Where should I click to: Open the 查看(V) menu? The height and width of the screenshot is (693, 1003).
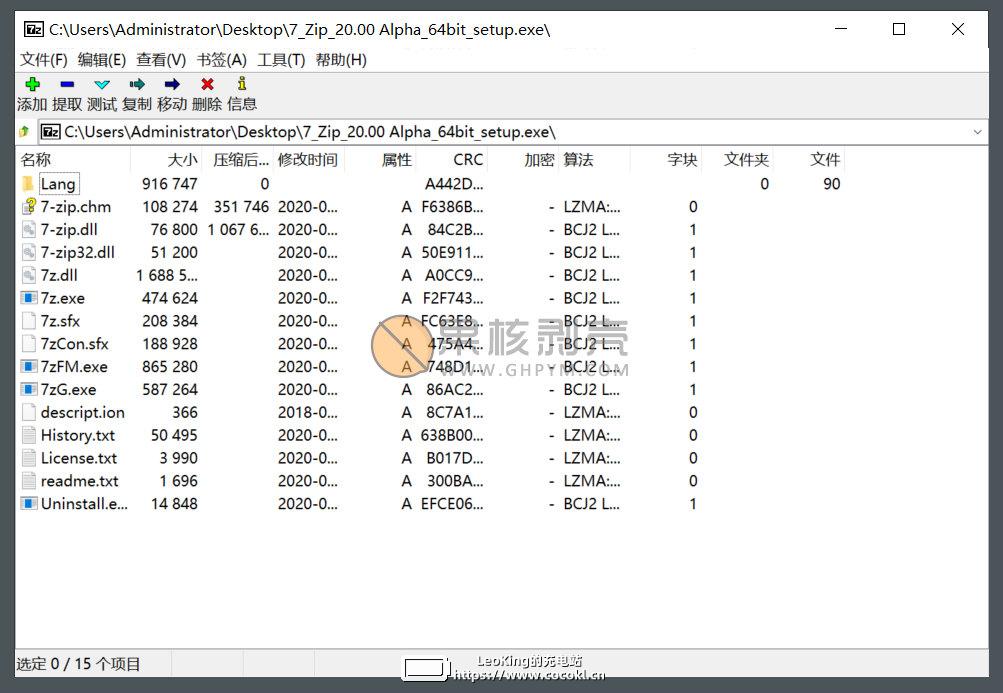(161, 60)
